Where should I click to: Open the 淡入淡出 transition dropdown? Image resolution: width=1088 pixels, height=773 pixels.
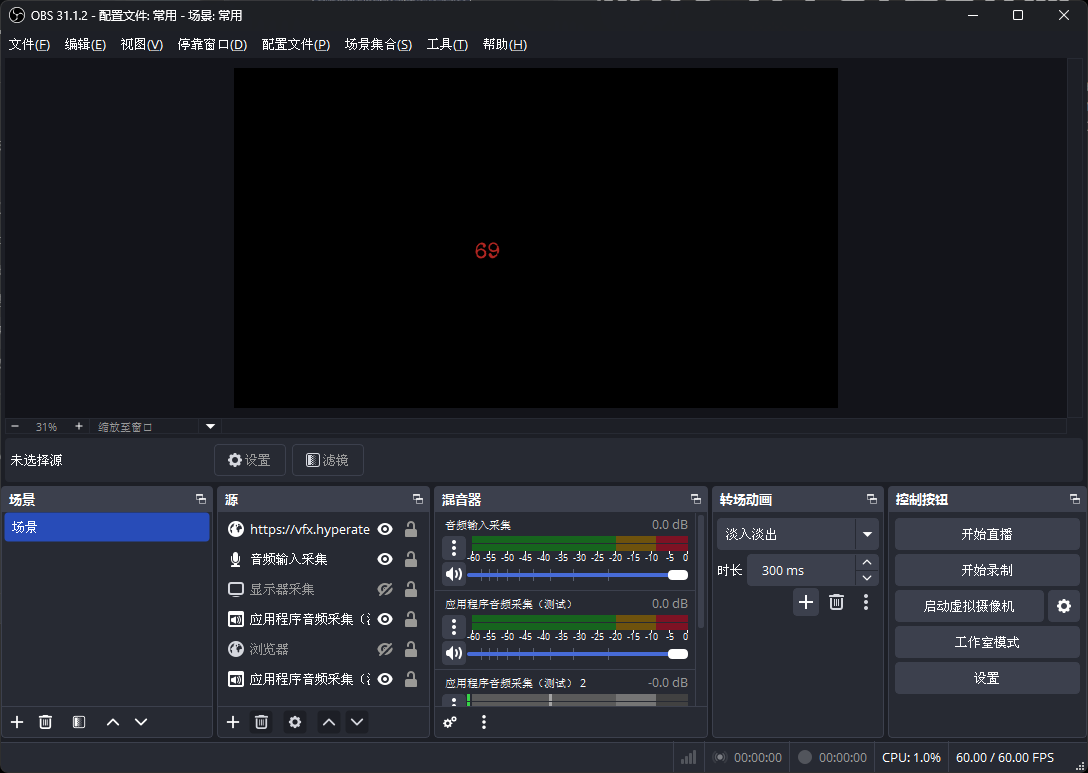[x=866, y=535]
